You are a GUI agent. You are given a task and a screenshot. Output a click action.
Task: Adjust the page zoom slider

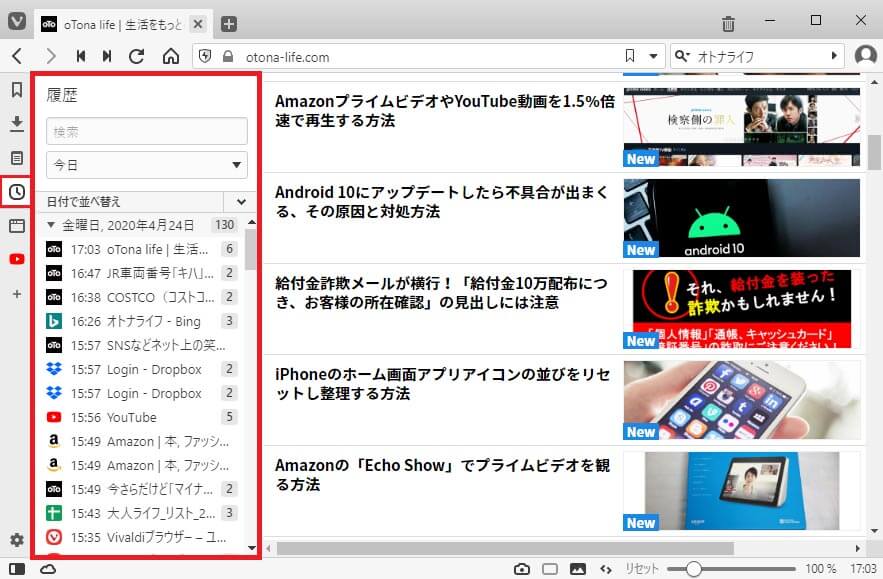tap(732, 569)
